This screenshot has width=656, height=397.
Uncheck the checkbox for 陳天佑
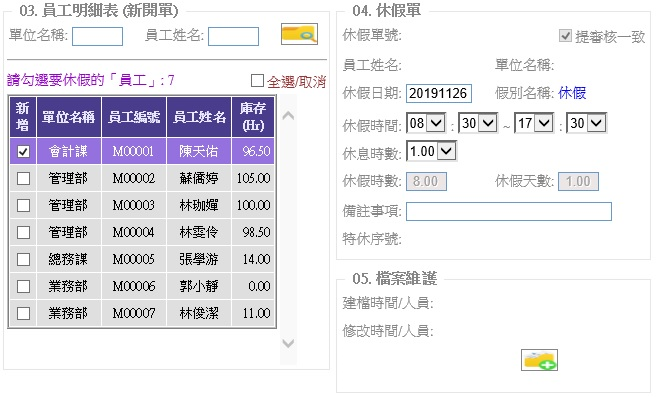(23, 151)
